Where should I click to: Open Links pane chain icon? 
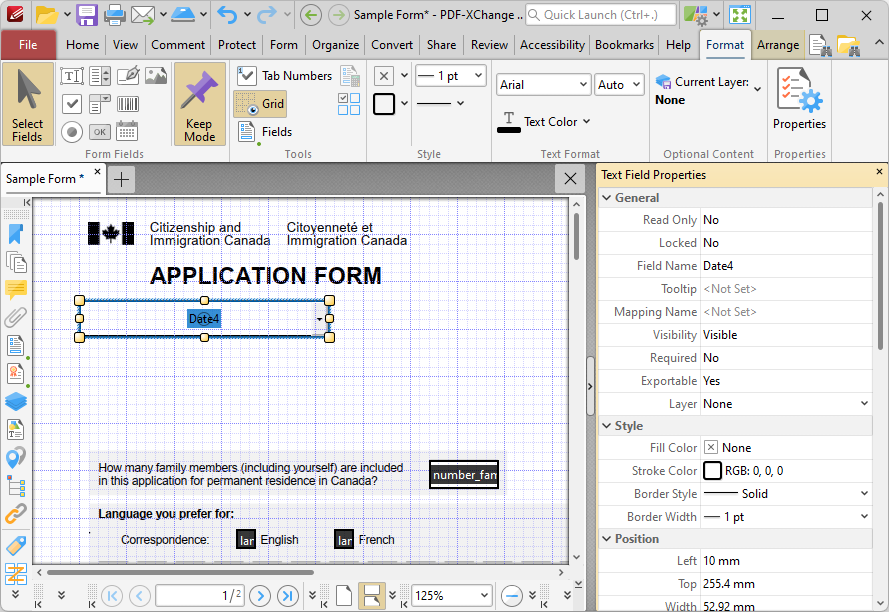point(16,514)
